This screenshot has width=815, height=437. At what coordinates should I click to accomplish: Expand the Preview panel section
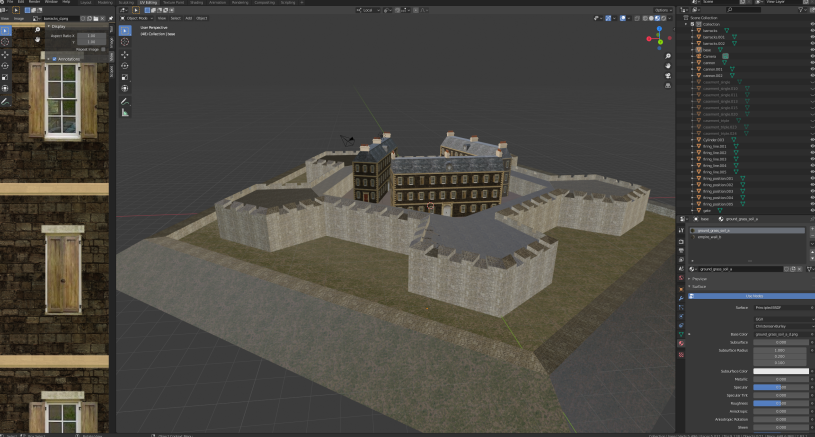(x=700, y=279)
